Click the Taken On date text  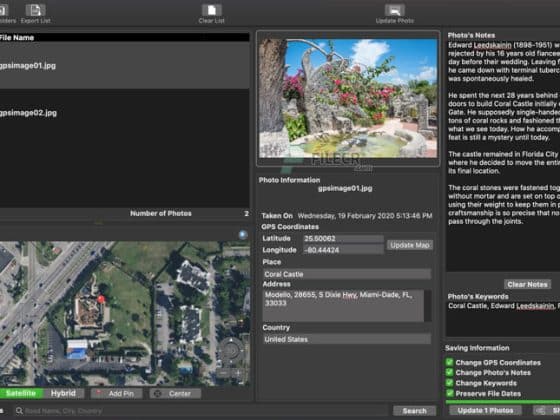pyautogui.click(x=365, y=216)
